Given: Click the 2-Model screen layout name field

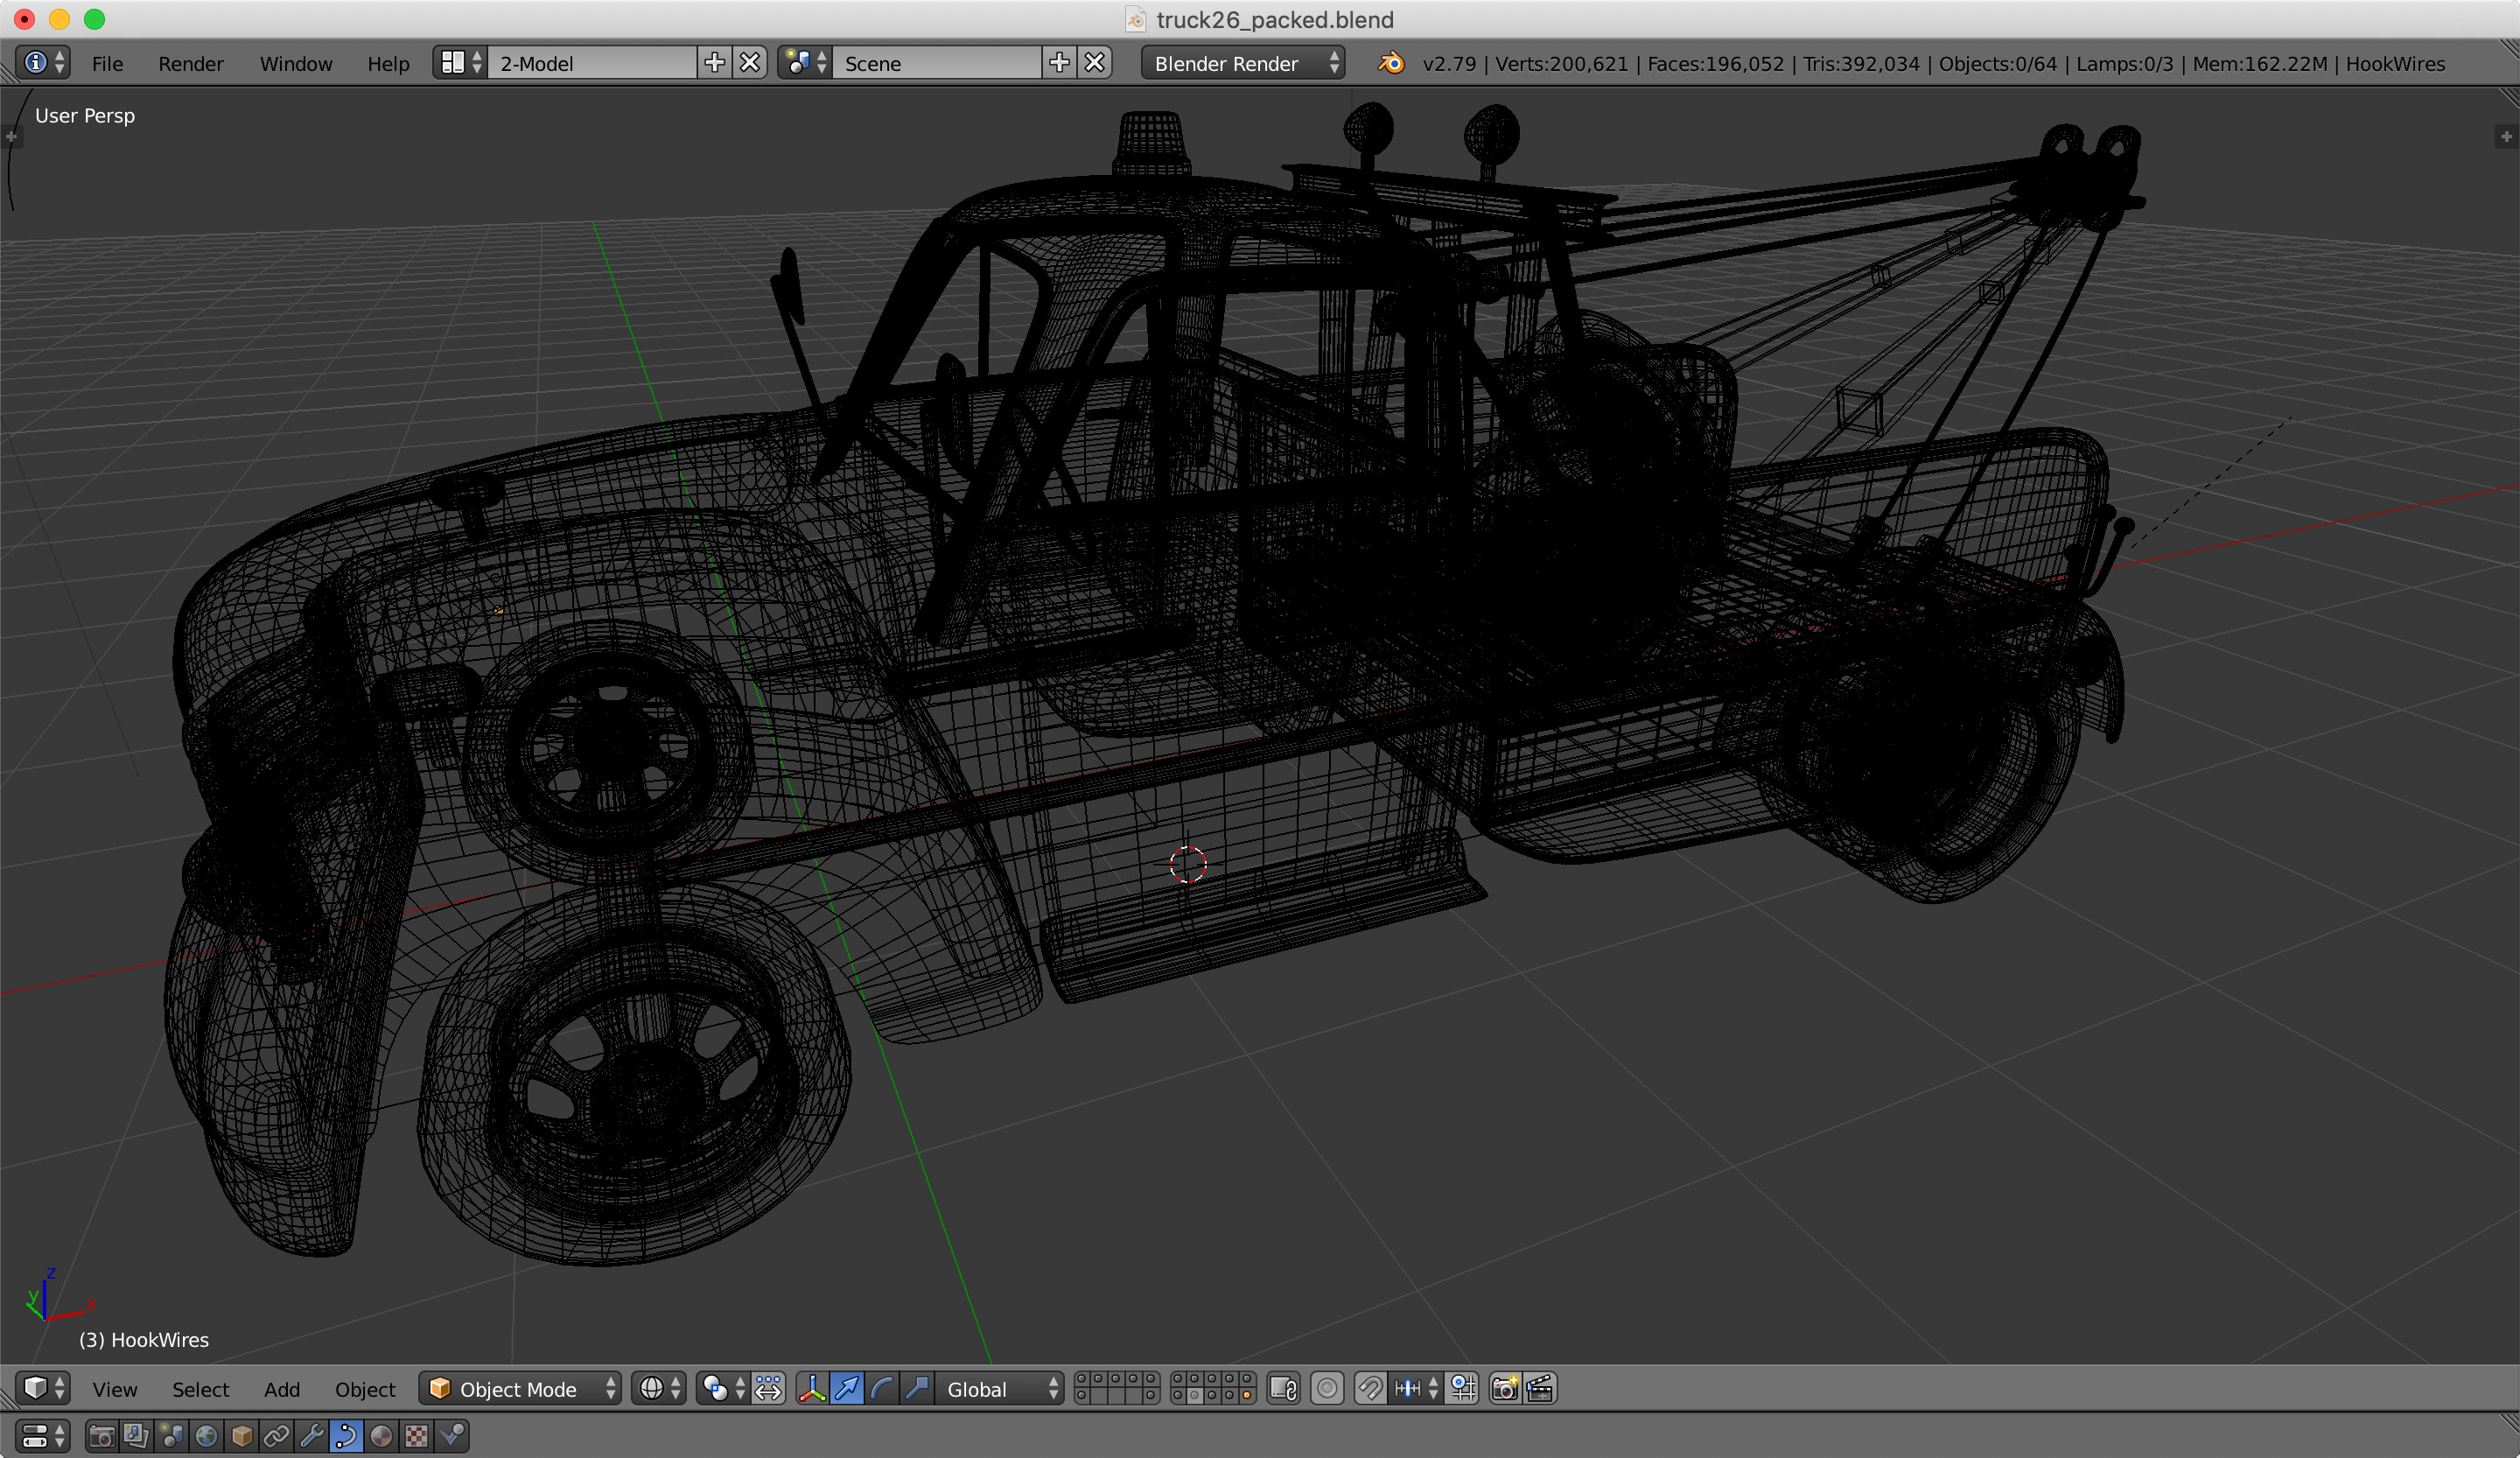Looking at the screenshot, I should [x=590, y=63].
